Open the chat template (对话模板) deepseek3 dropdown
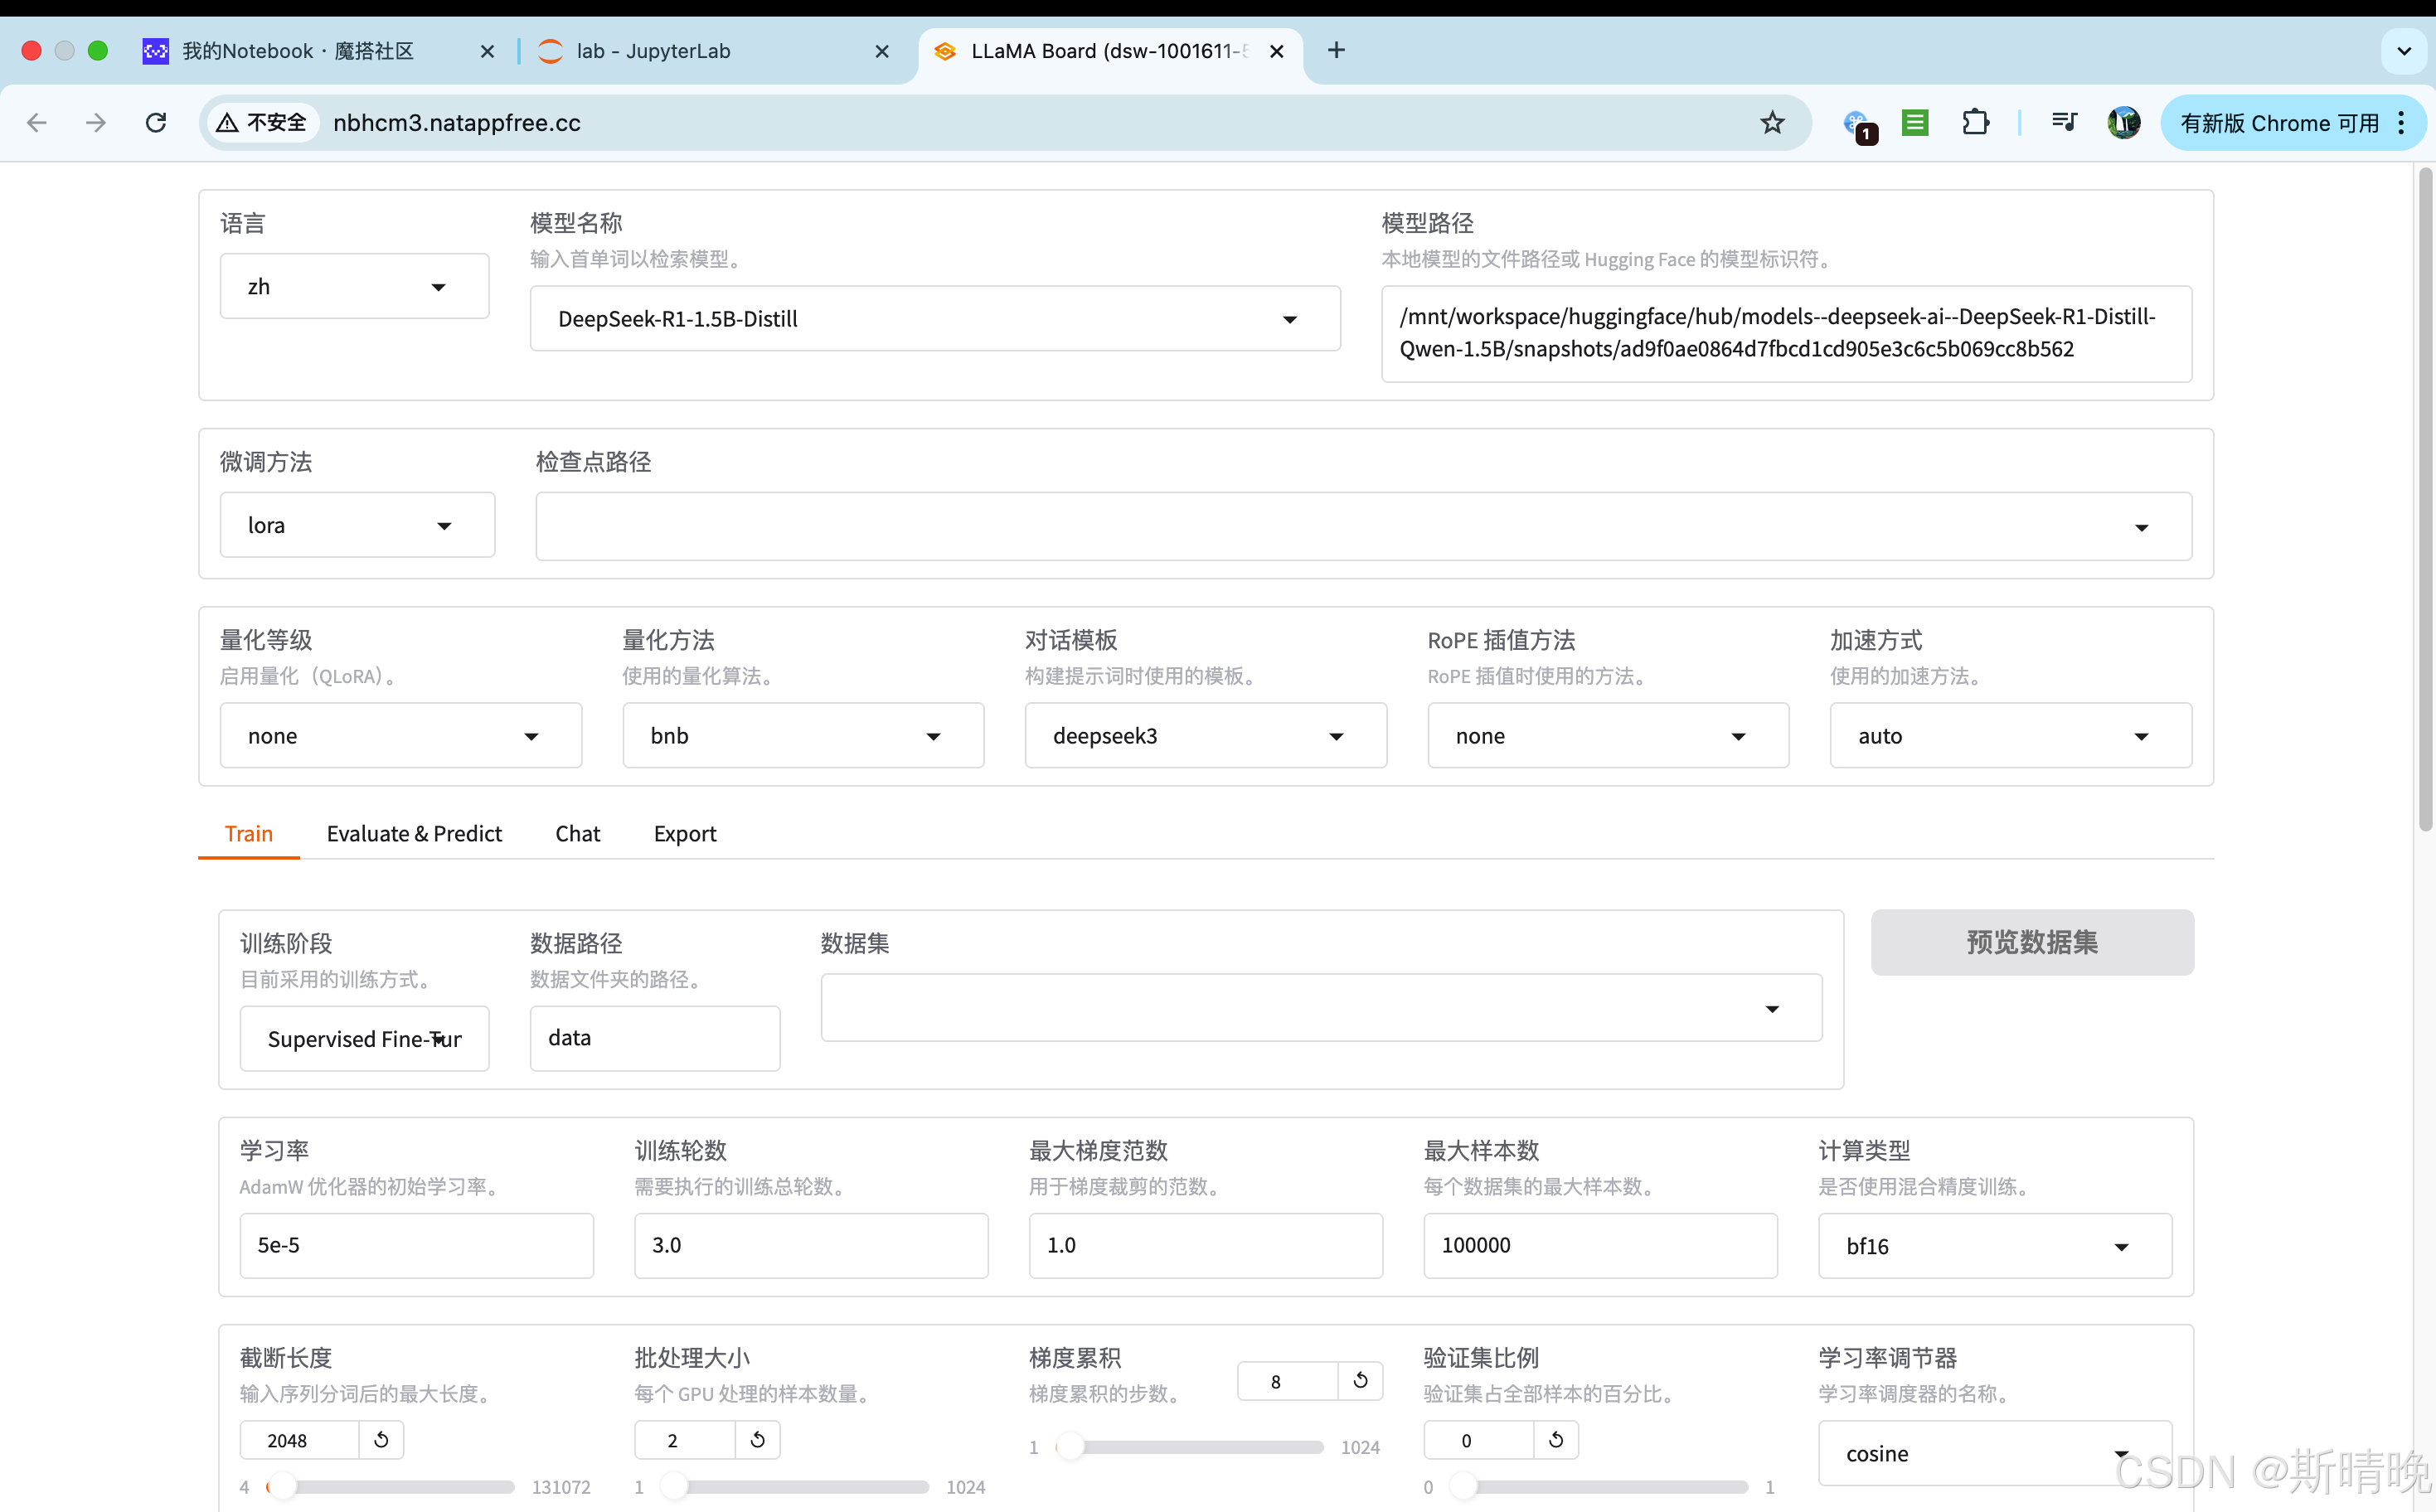This screenshot has height=1512, width=2436. (x=1205, y=736)
